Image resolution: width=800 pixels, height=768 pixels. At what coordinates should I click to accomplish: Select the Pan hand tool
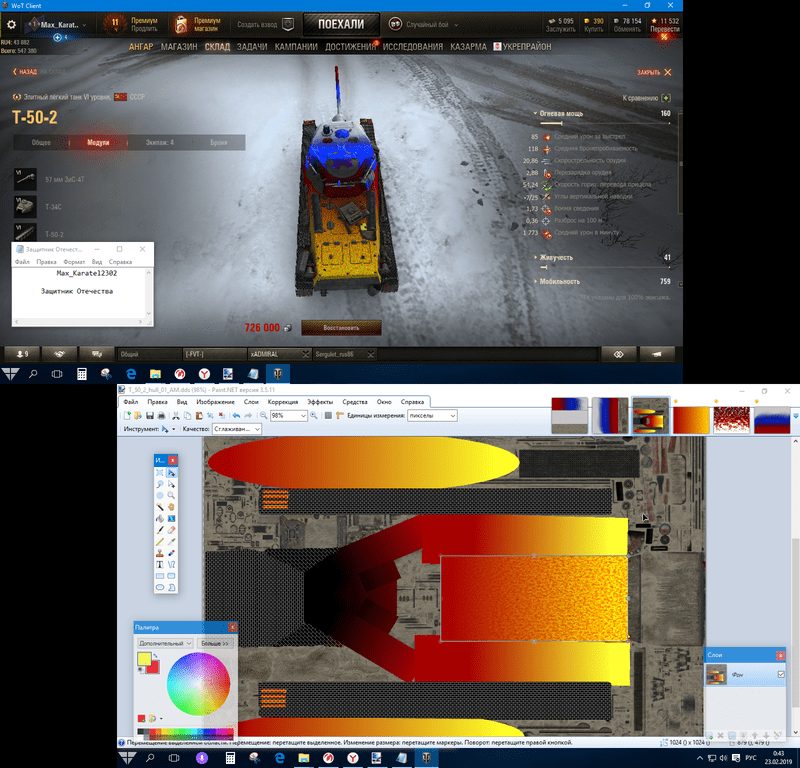click(171, 507)
